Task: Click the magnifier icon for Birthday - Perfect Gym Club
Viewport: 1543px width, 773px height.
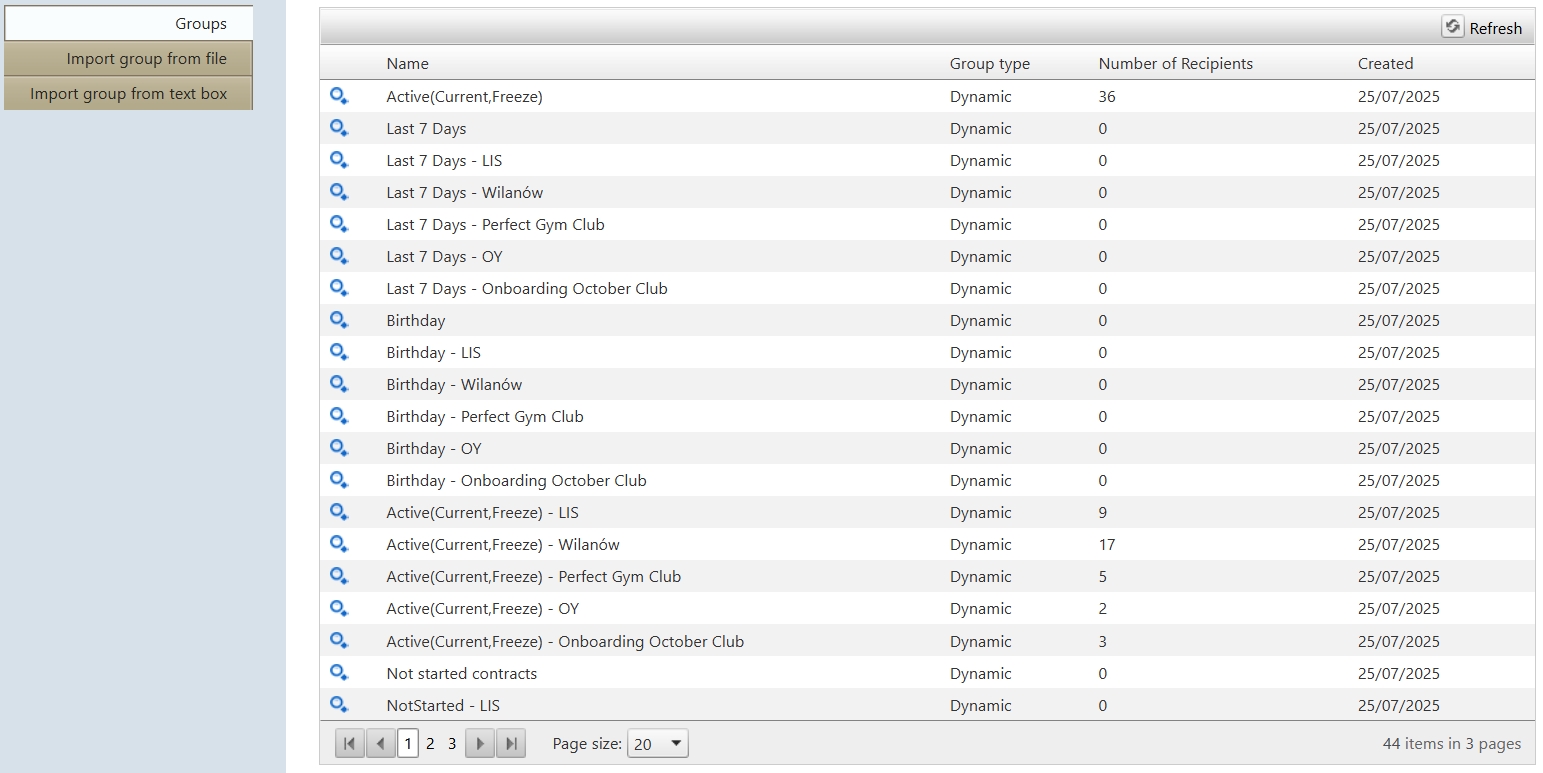Action: tap(339, 416)
